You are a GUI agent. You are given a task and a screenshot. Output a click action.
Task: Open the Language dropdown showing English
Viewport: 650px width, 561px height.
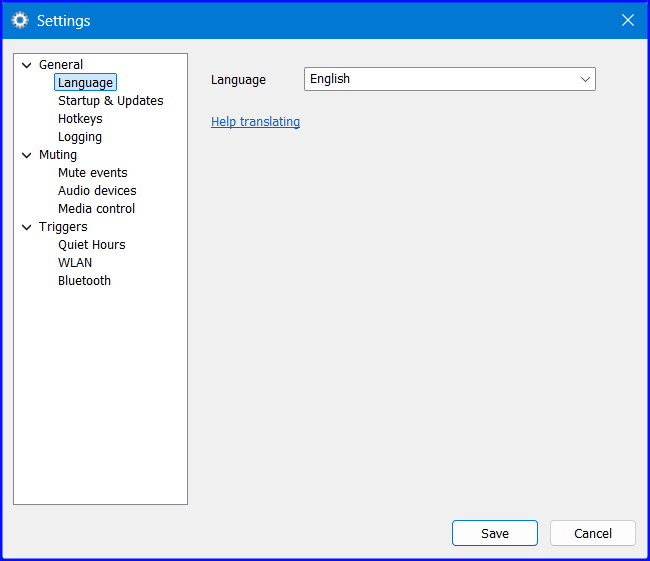coord(450,79)
